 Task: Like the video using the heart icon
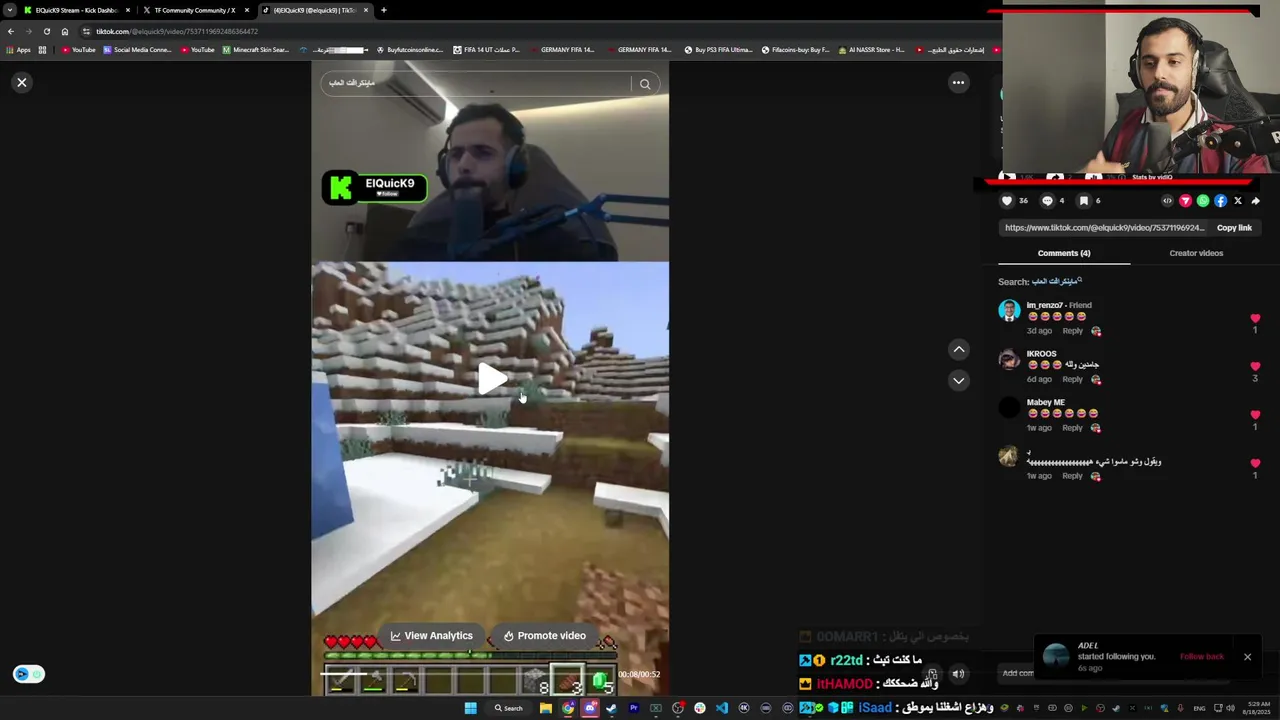[1007, 201]
